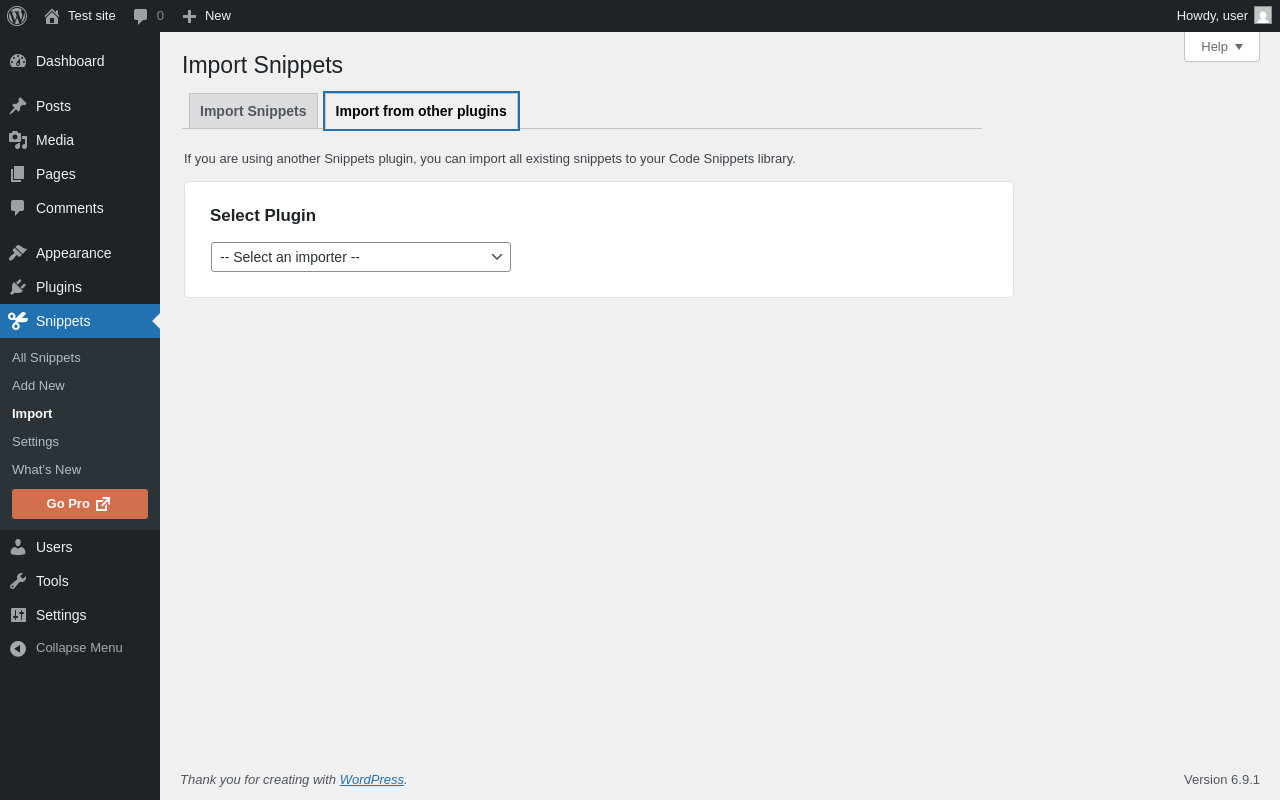This screenshot has width=1280, height=800.
Task: Open the Test site home icon
Action: 52,16
